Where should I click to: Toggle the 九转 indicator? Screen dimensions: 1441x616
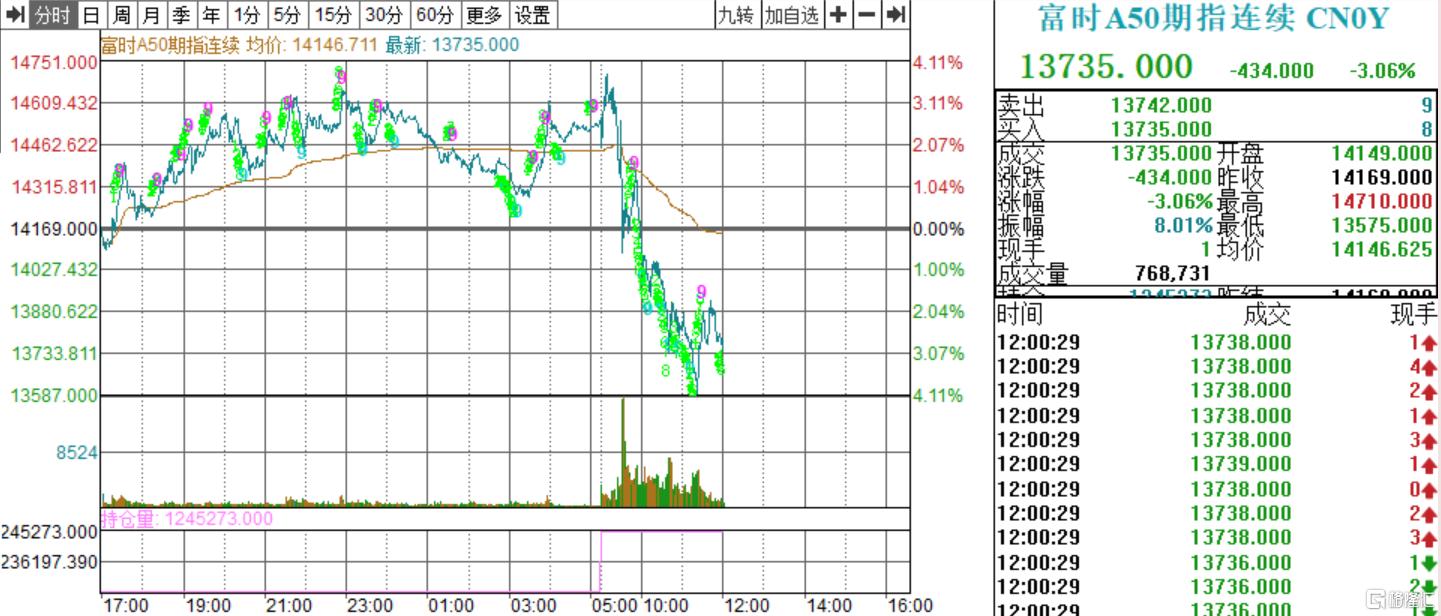point(736,15)
